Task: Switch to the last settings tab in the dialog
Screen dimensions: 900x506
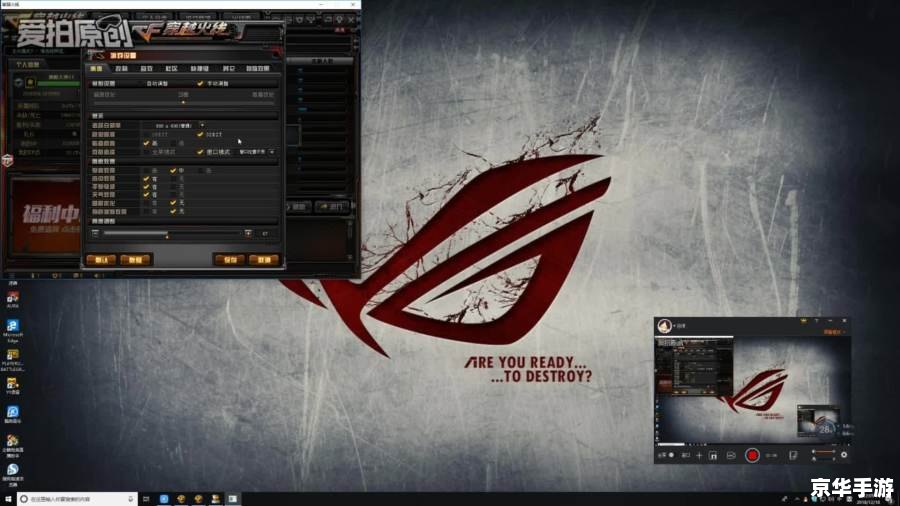Action: [x=258, y=68]
